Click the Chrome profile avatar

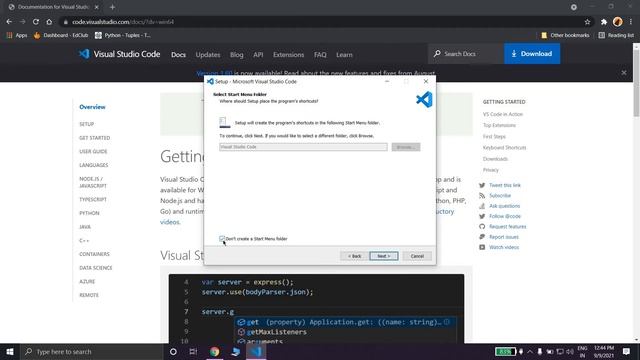point(618,22)
